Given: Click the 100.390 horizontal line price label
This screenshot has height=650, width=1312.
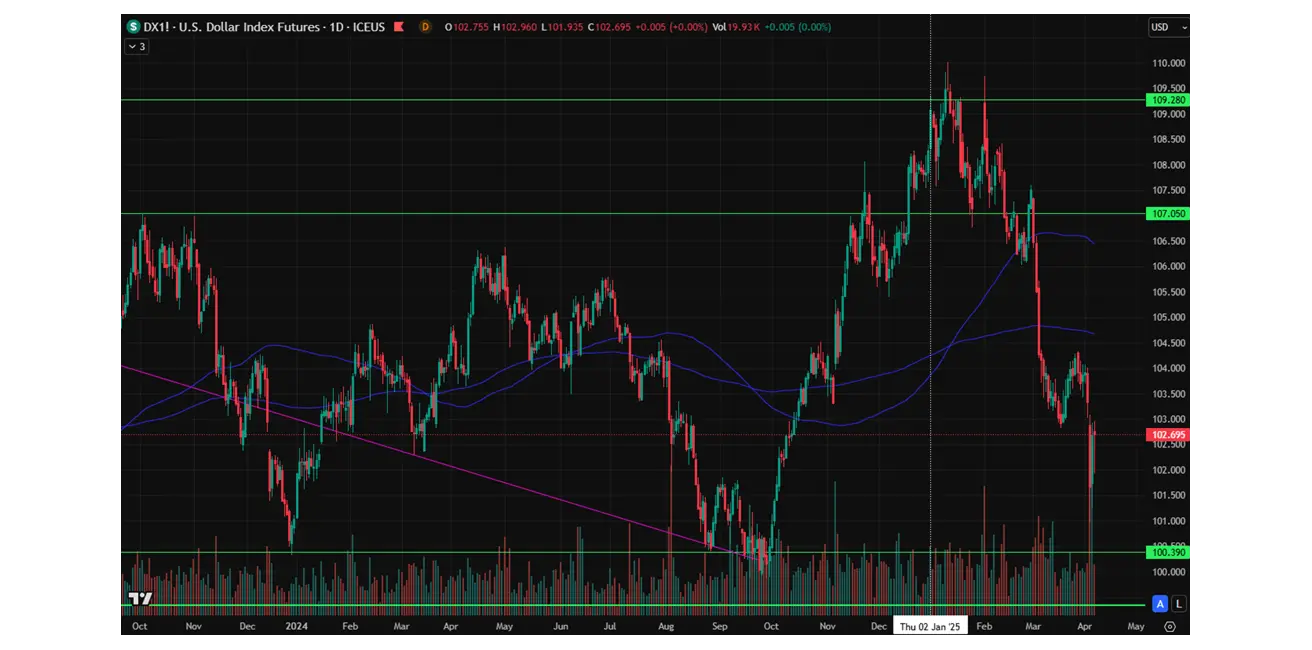Looking at the screenshot, I should (1168, 552).
